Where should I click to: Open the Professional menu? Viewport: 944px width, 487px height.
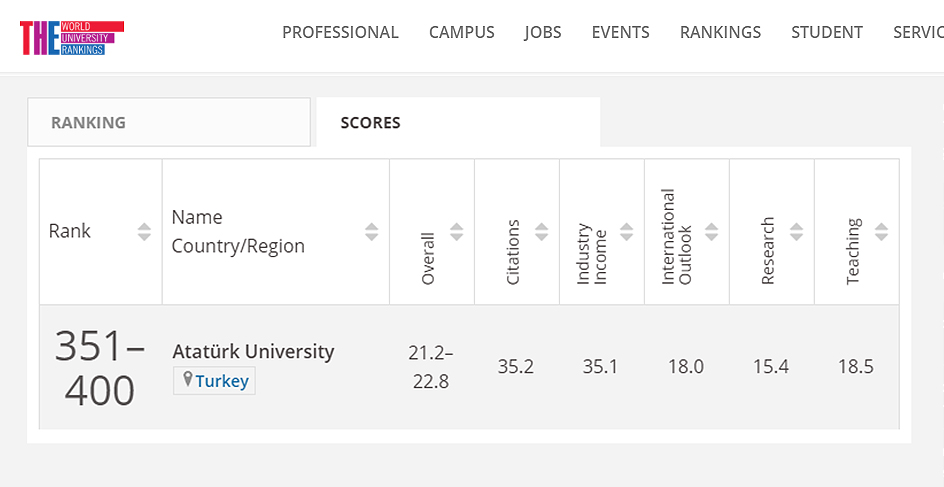(340, 32)
